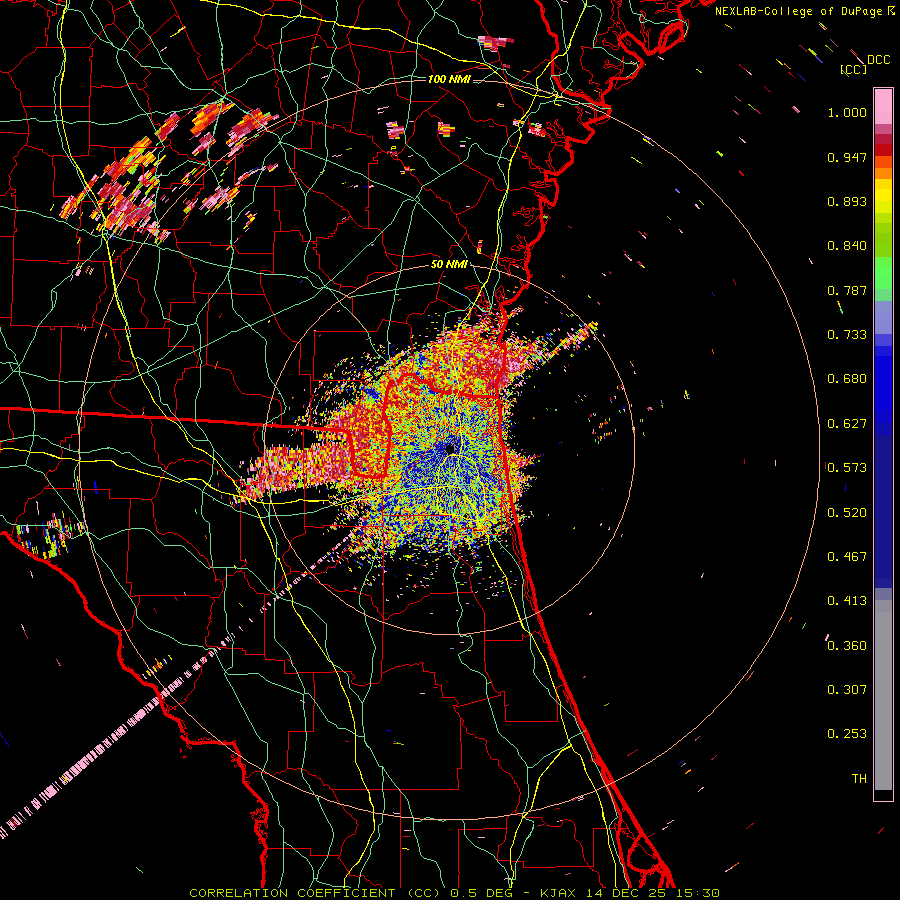Click the 0.840 color scale label
This screenshot has width=900, height=900.
point(847,246)
